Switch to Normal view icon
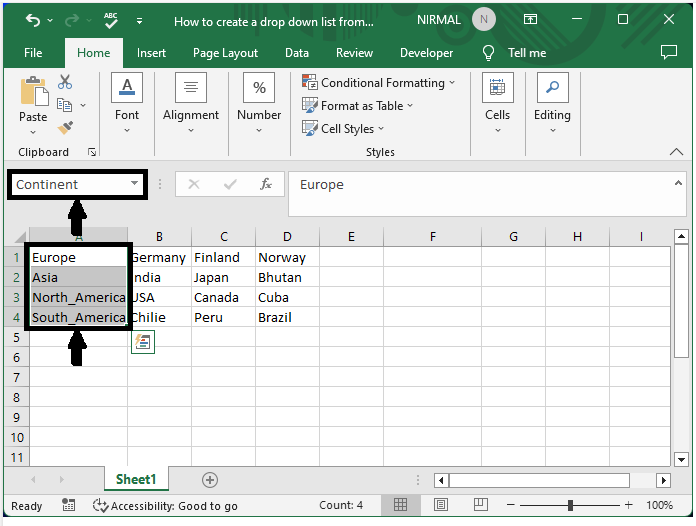This screenshot has width=696, height=526. 400,505
